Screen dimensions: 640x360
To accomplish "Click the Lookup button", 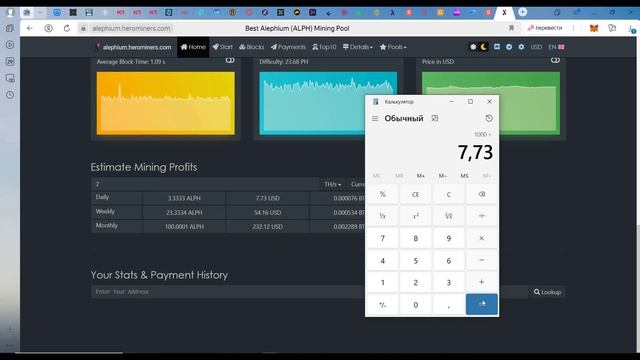I will 547,292.
